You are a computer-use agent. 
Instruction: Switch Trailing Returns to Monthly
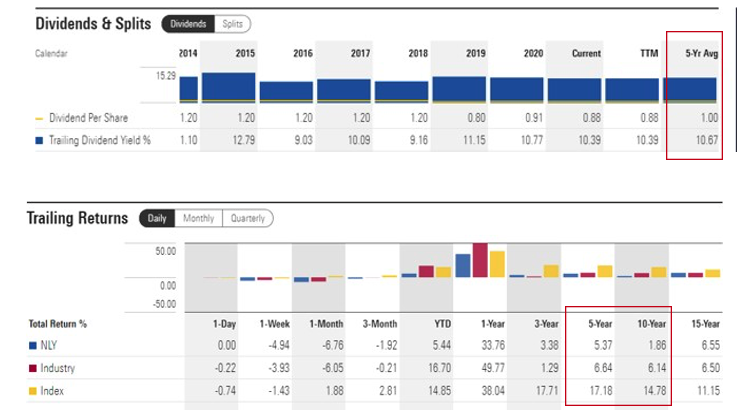point(198,218)
